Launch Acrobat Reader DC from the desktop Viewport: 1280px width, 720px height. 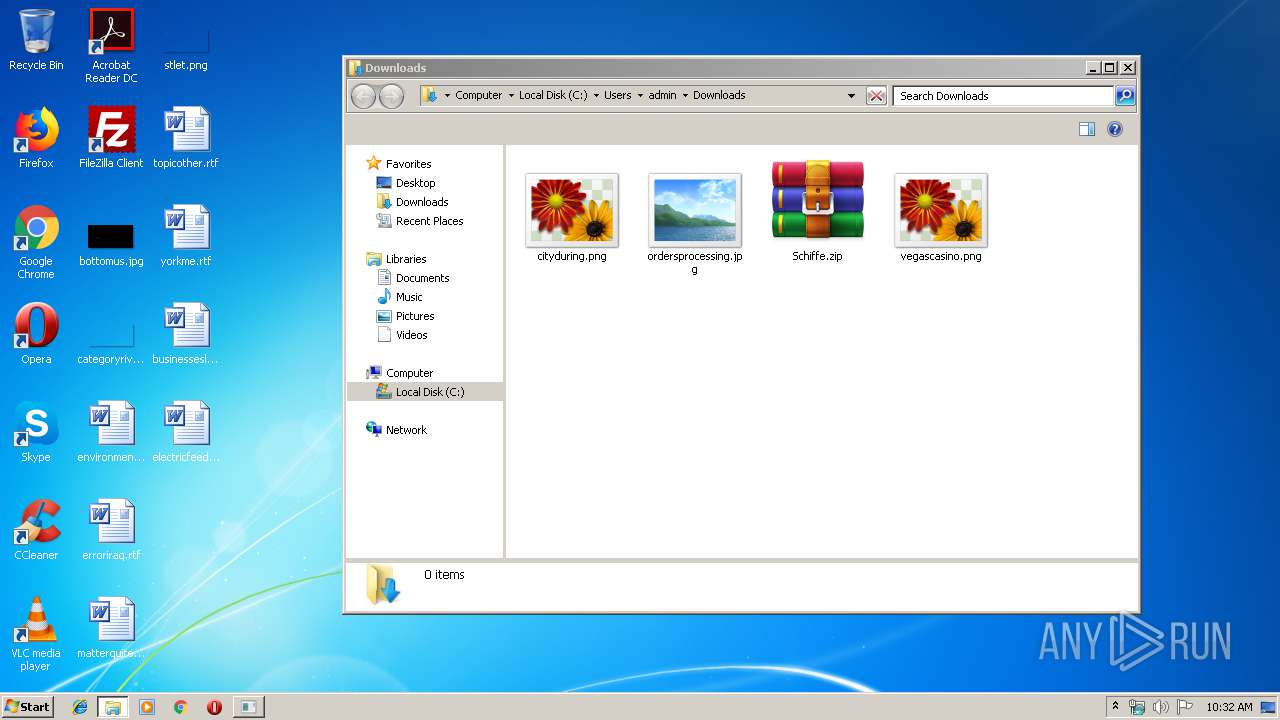111,47
